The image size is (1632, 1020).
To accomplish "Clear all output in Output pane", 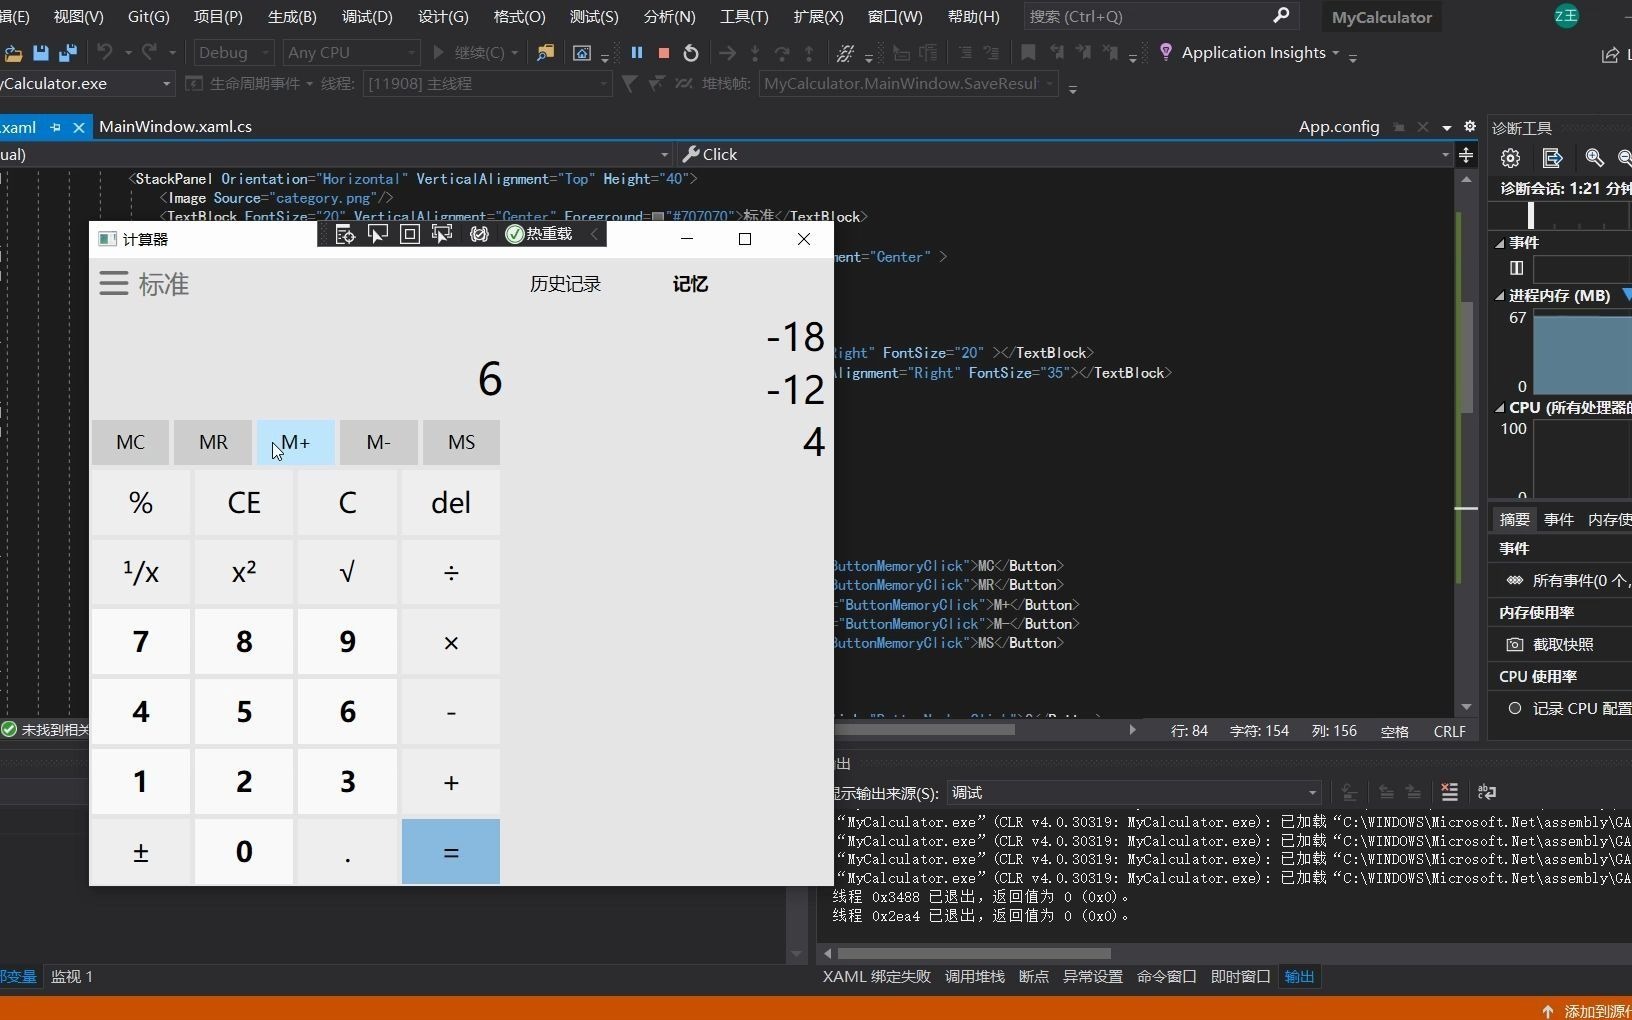I will (1449, 792).
